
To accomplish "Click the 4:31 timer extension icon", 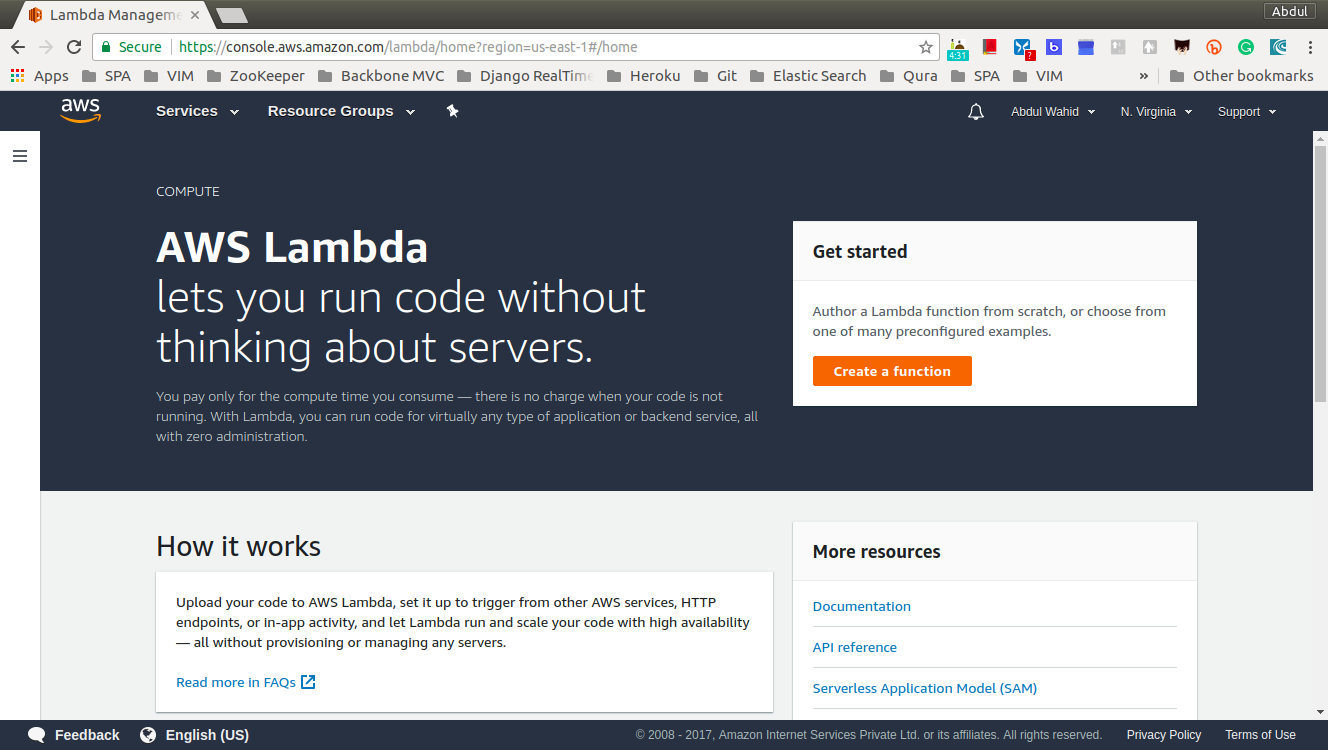I will (x=958, y=49).
